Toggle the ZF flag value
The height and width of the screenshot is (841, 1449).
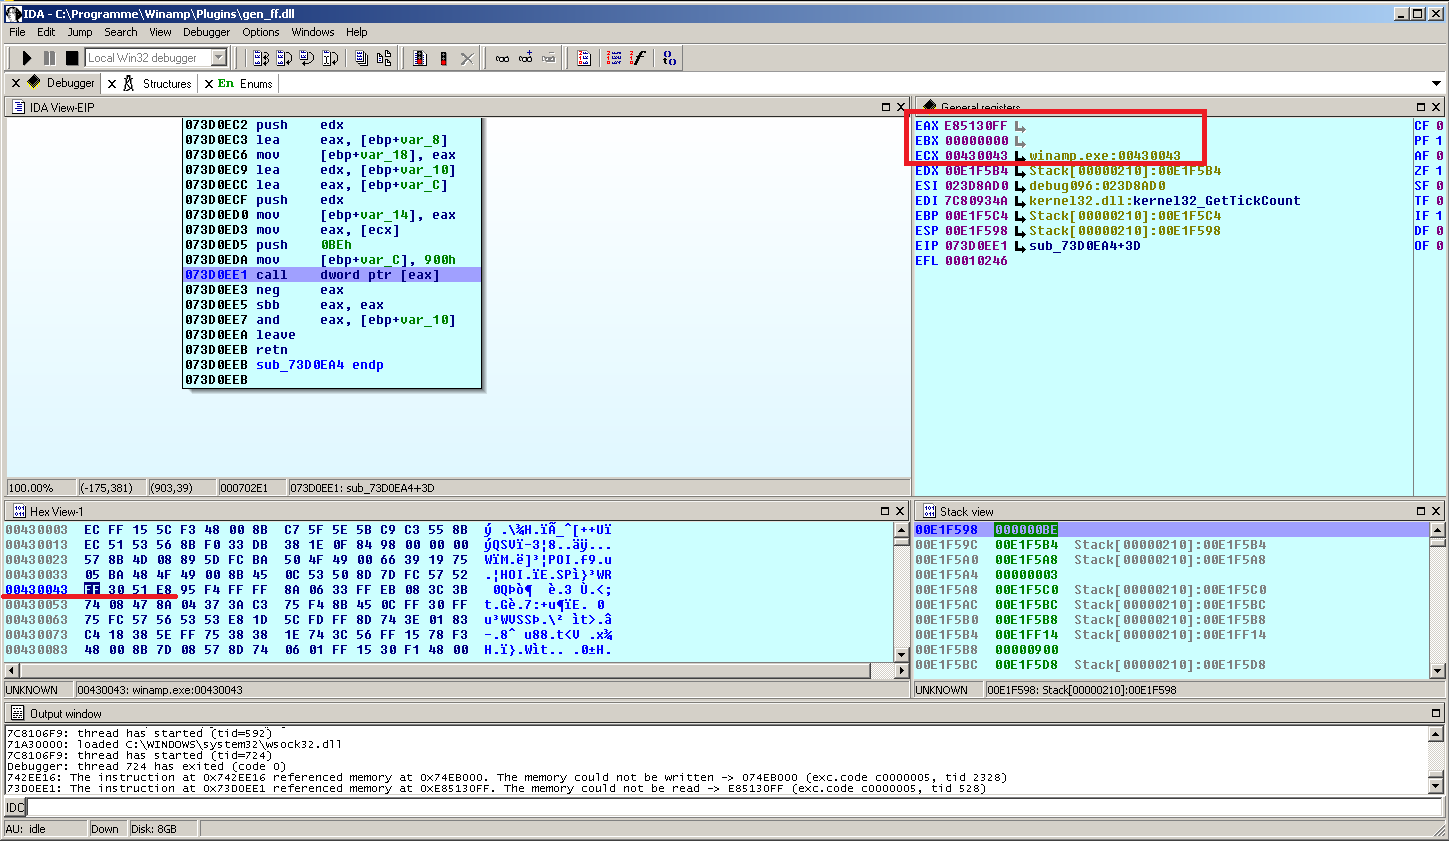click(1439, 171)
